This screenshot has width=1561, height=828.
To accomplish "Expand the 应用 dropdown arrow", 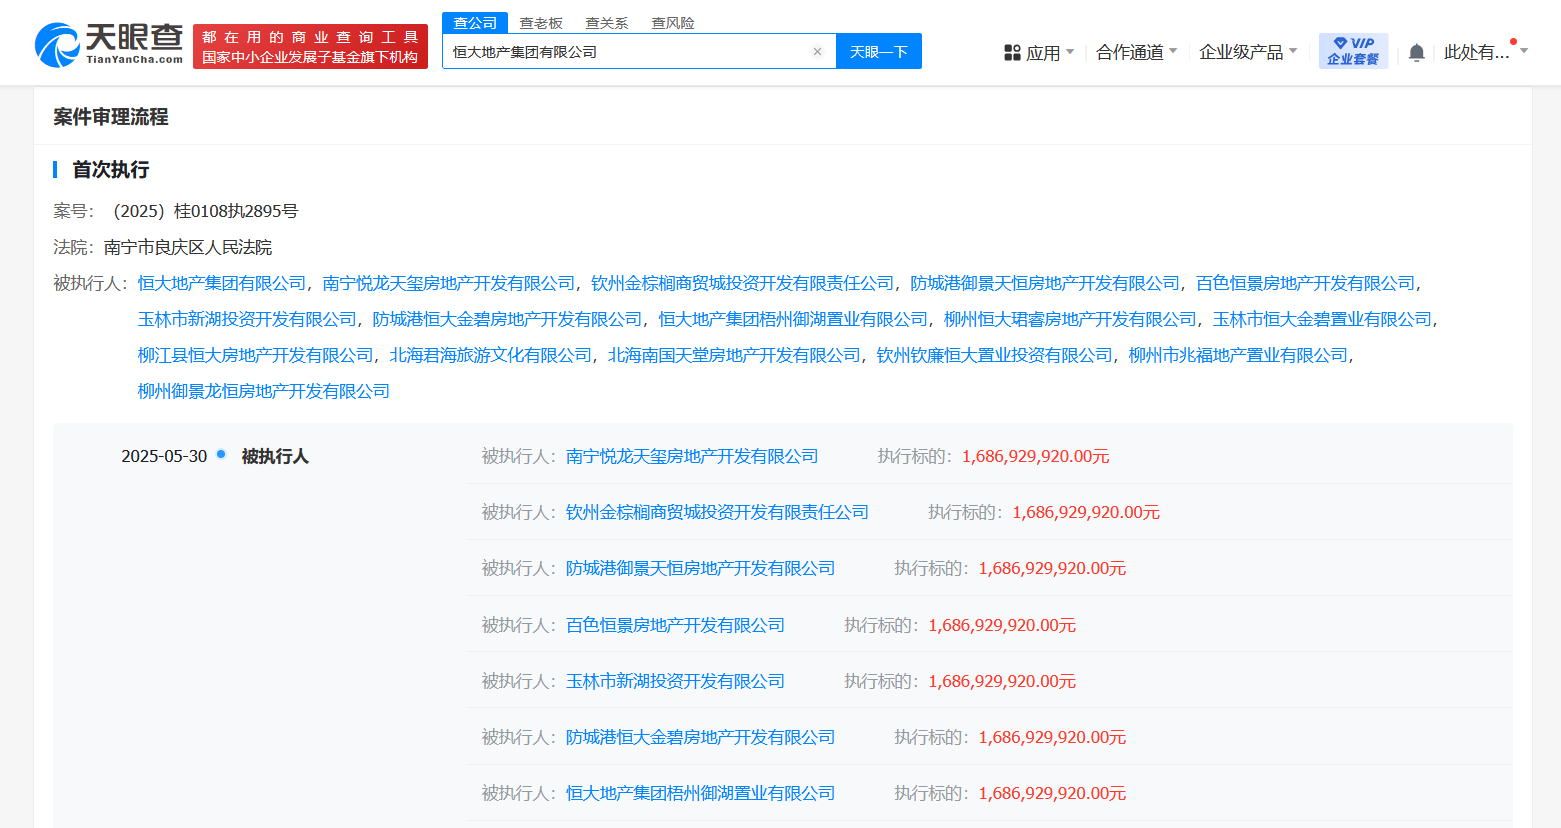I will [1070, 51].
